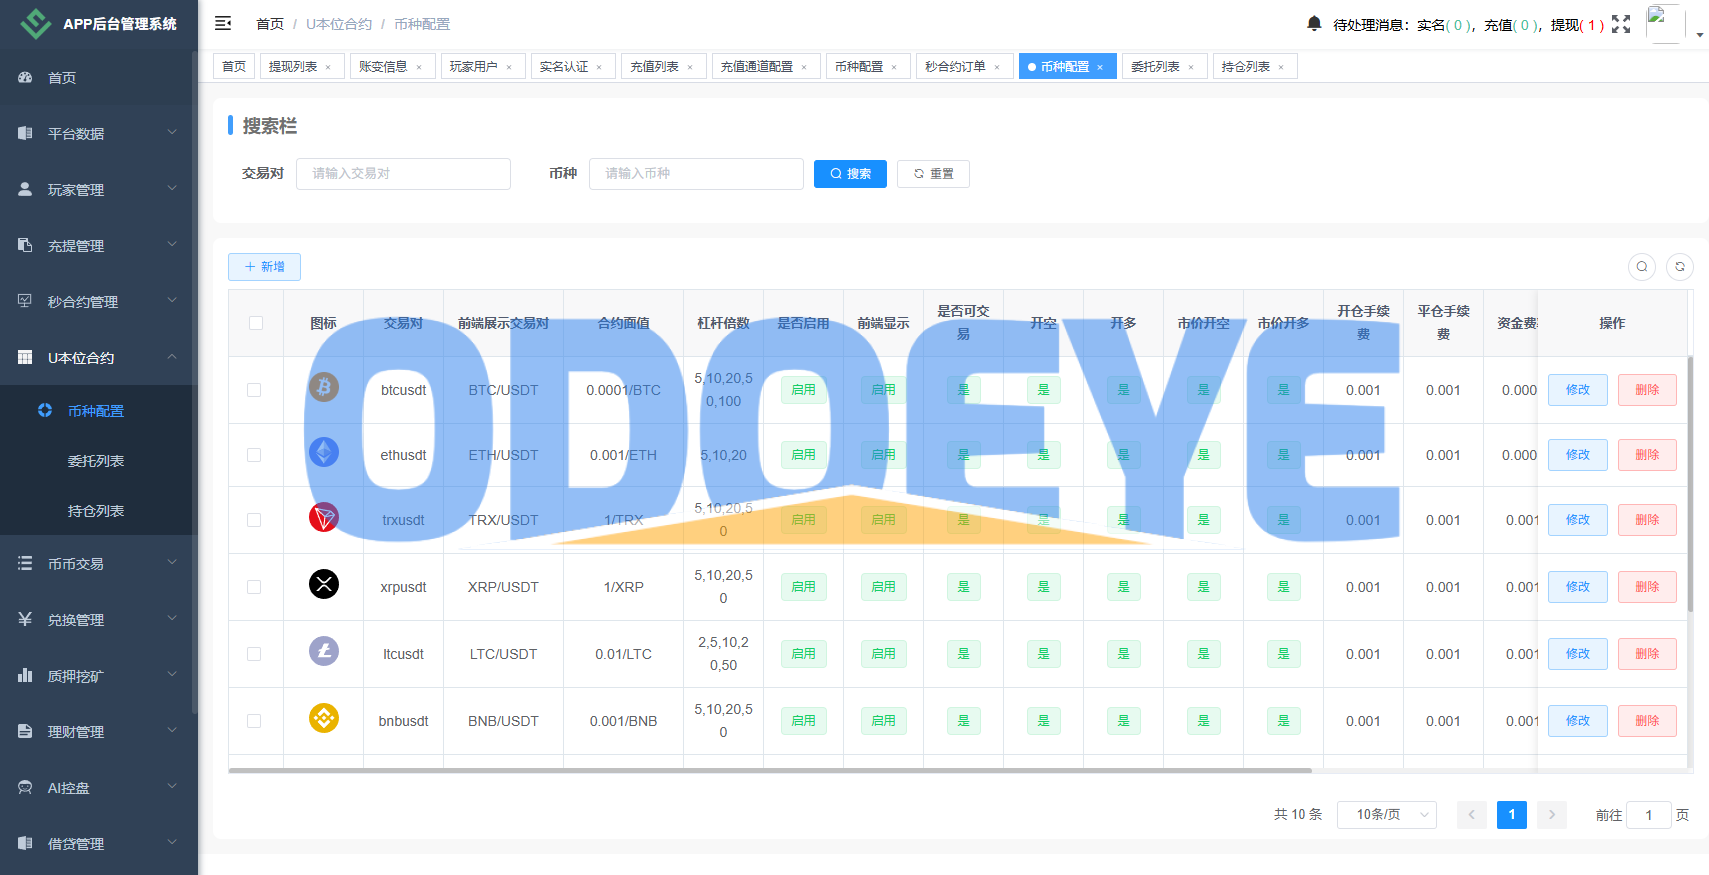Click the table vertical scrollbar

(x=1690, y=482)
